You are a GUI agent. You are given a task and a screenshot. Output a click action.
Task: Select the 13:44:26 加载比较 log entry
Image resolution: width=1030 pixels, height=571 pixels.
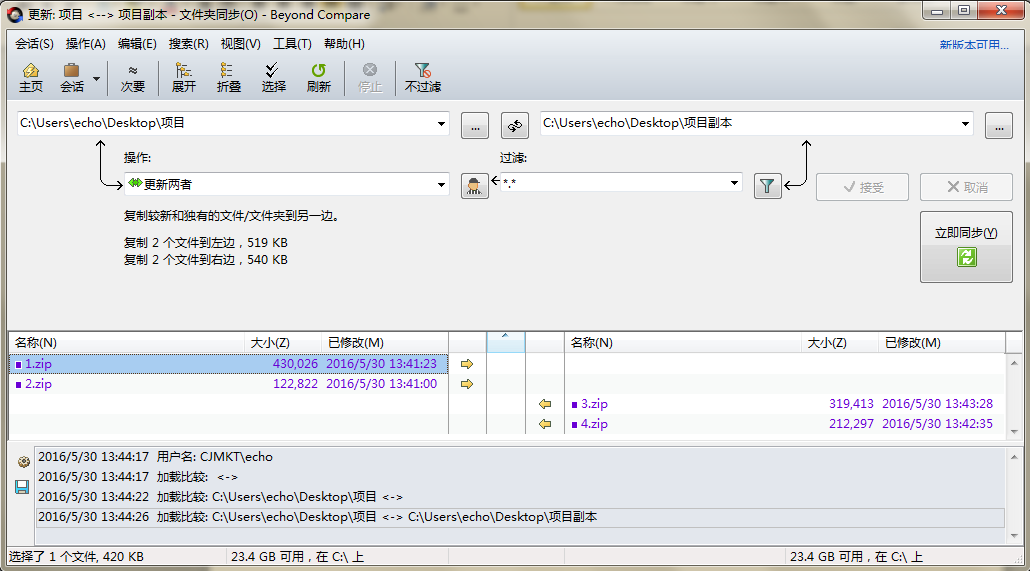pyautogui.click(x=520, y=517)
